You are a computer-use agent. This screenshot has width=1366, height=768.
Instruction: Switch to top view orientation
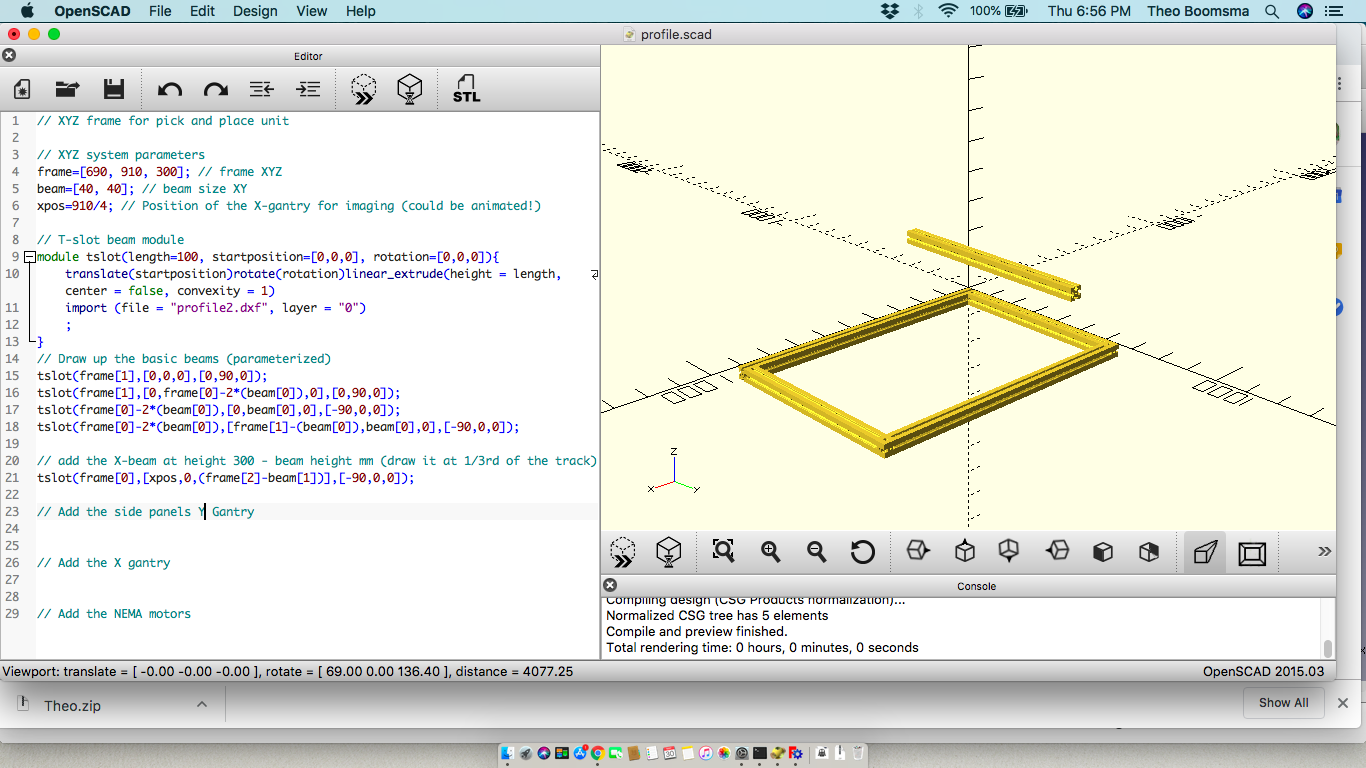(x=964, y=551)
